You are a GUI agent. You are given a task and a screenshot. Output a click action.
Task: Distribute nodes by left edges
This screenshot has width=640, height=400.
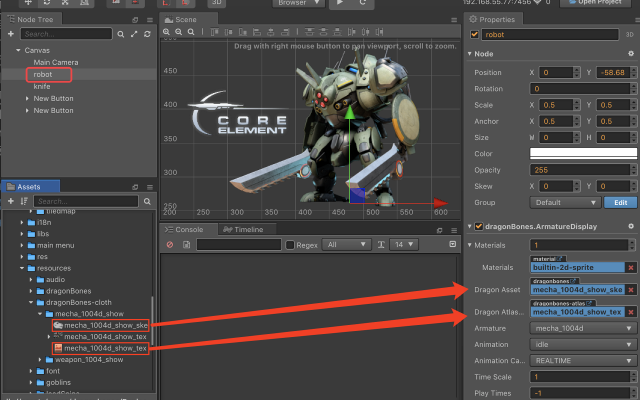[352, 32]
